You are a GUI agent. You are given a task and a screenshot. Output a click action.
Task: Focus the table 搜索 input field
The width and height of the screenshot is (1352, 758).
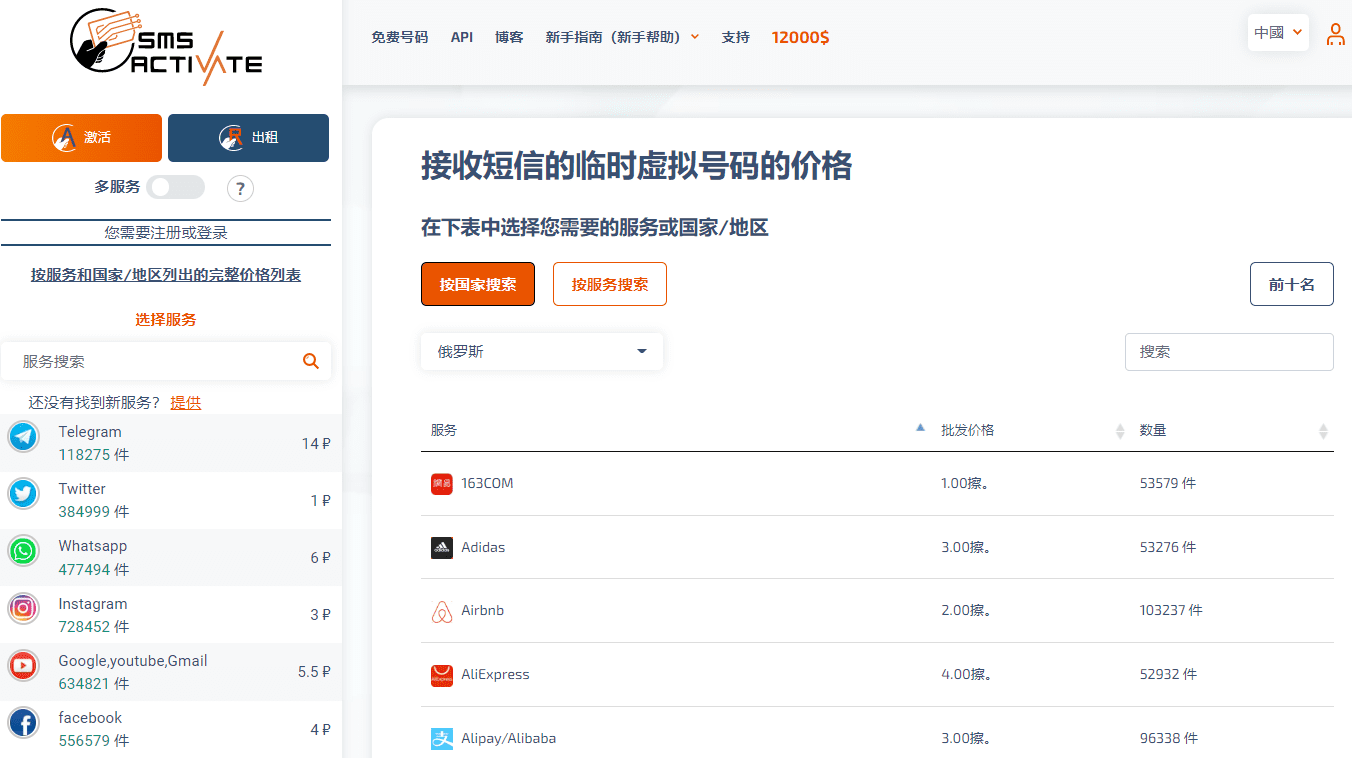point(1228,352)
